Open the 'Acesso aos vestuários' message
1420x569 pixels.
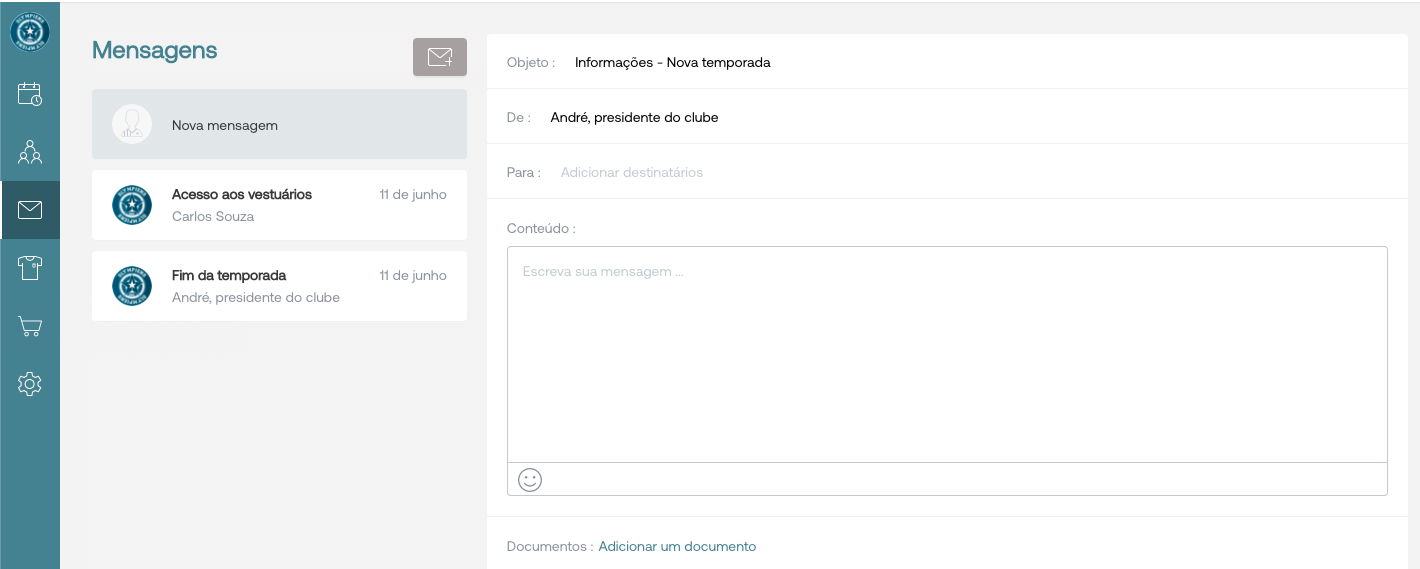point(280,205)
